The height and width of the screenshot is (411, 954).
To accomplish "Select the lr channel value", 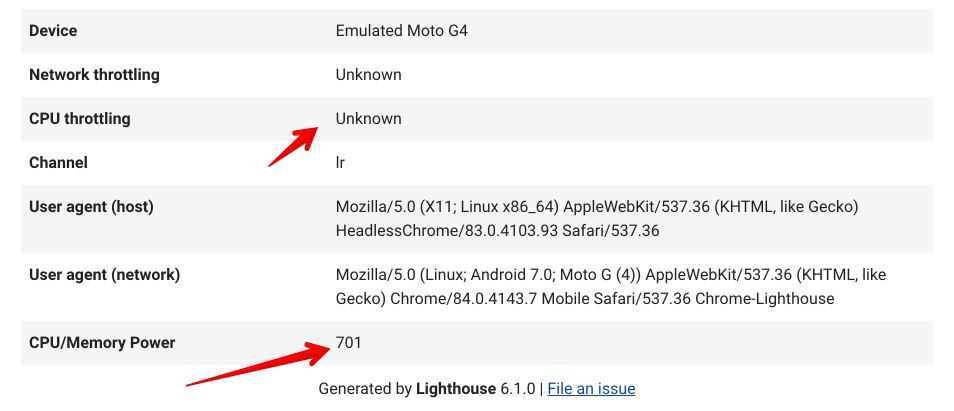I will (x=340, y=162).
